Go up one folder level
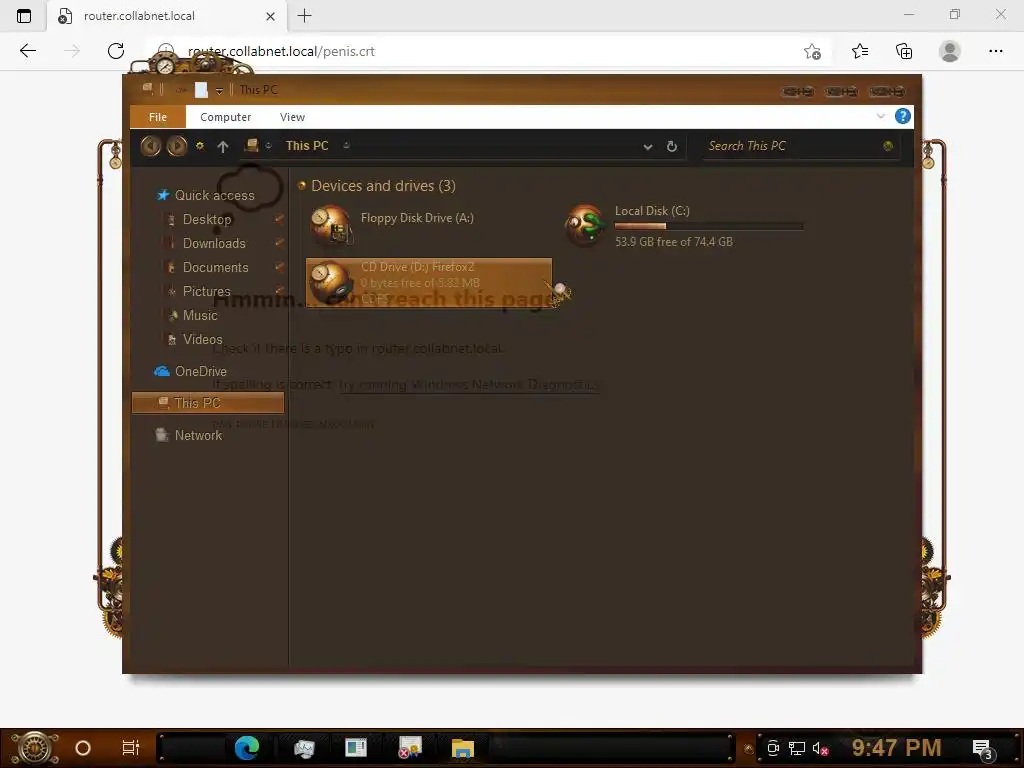 coord(223,146)
